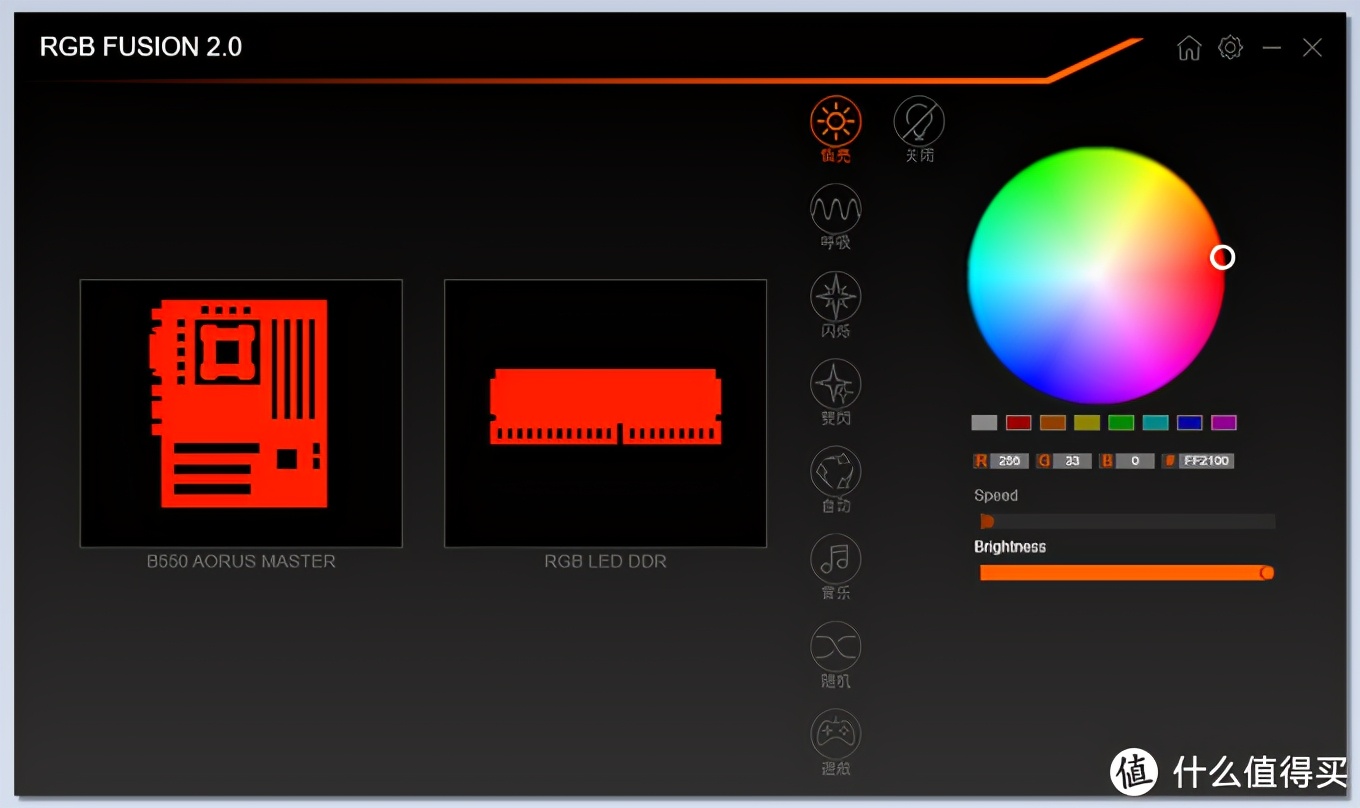Click the R red value field
The image size is (1360, 808).
pyautogui.click(x=1009, y=461)
